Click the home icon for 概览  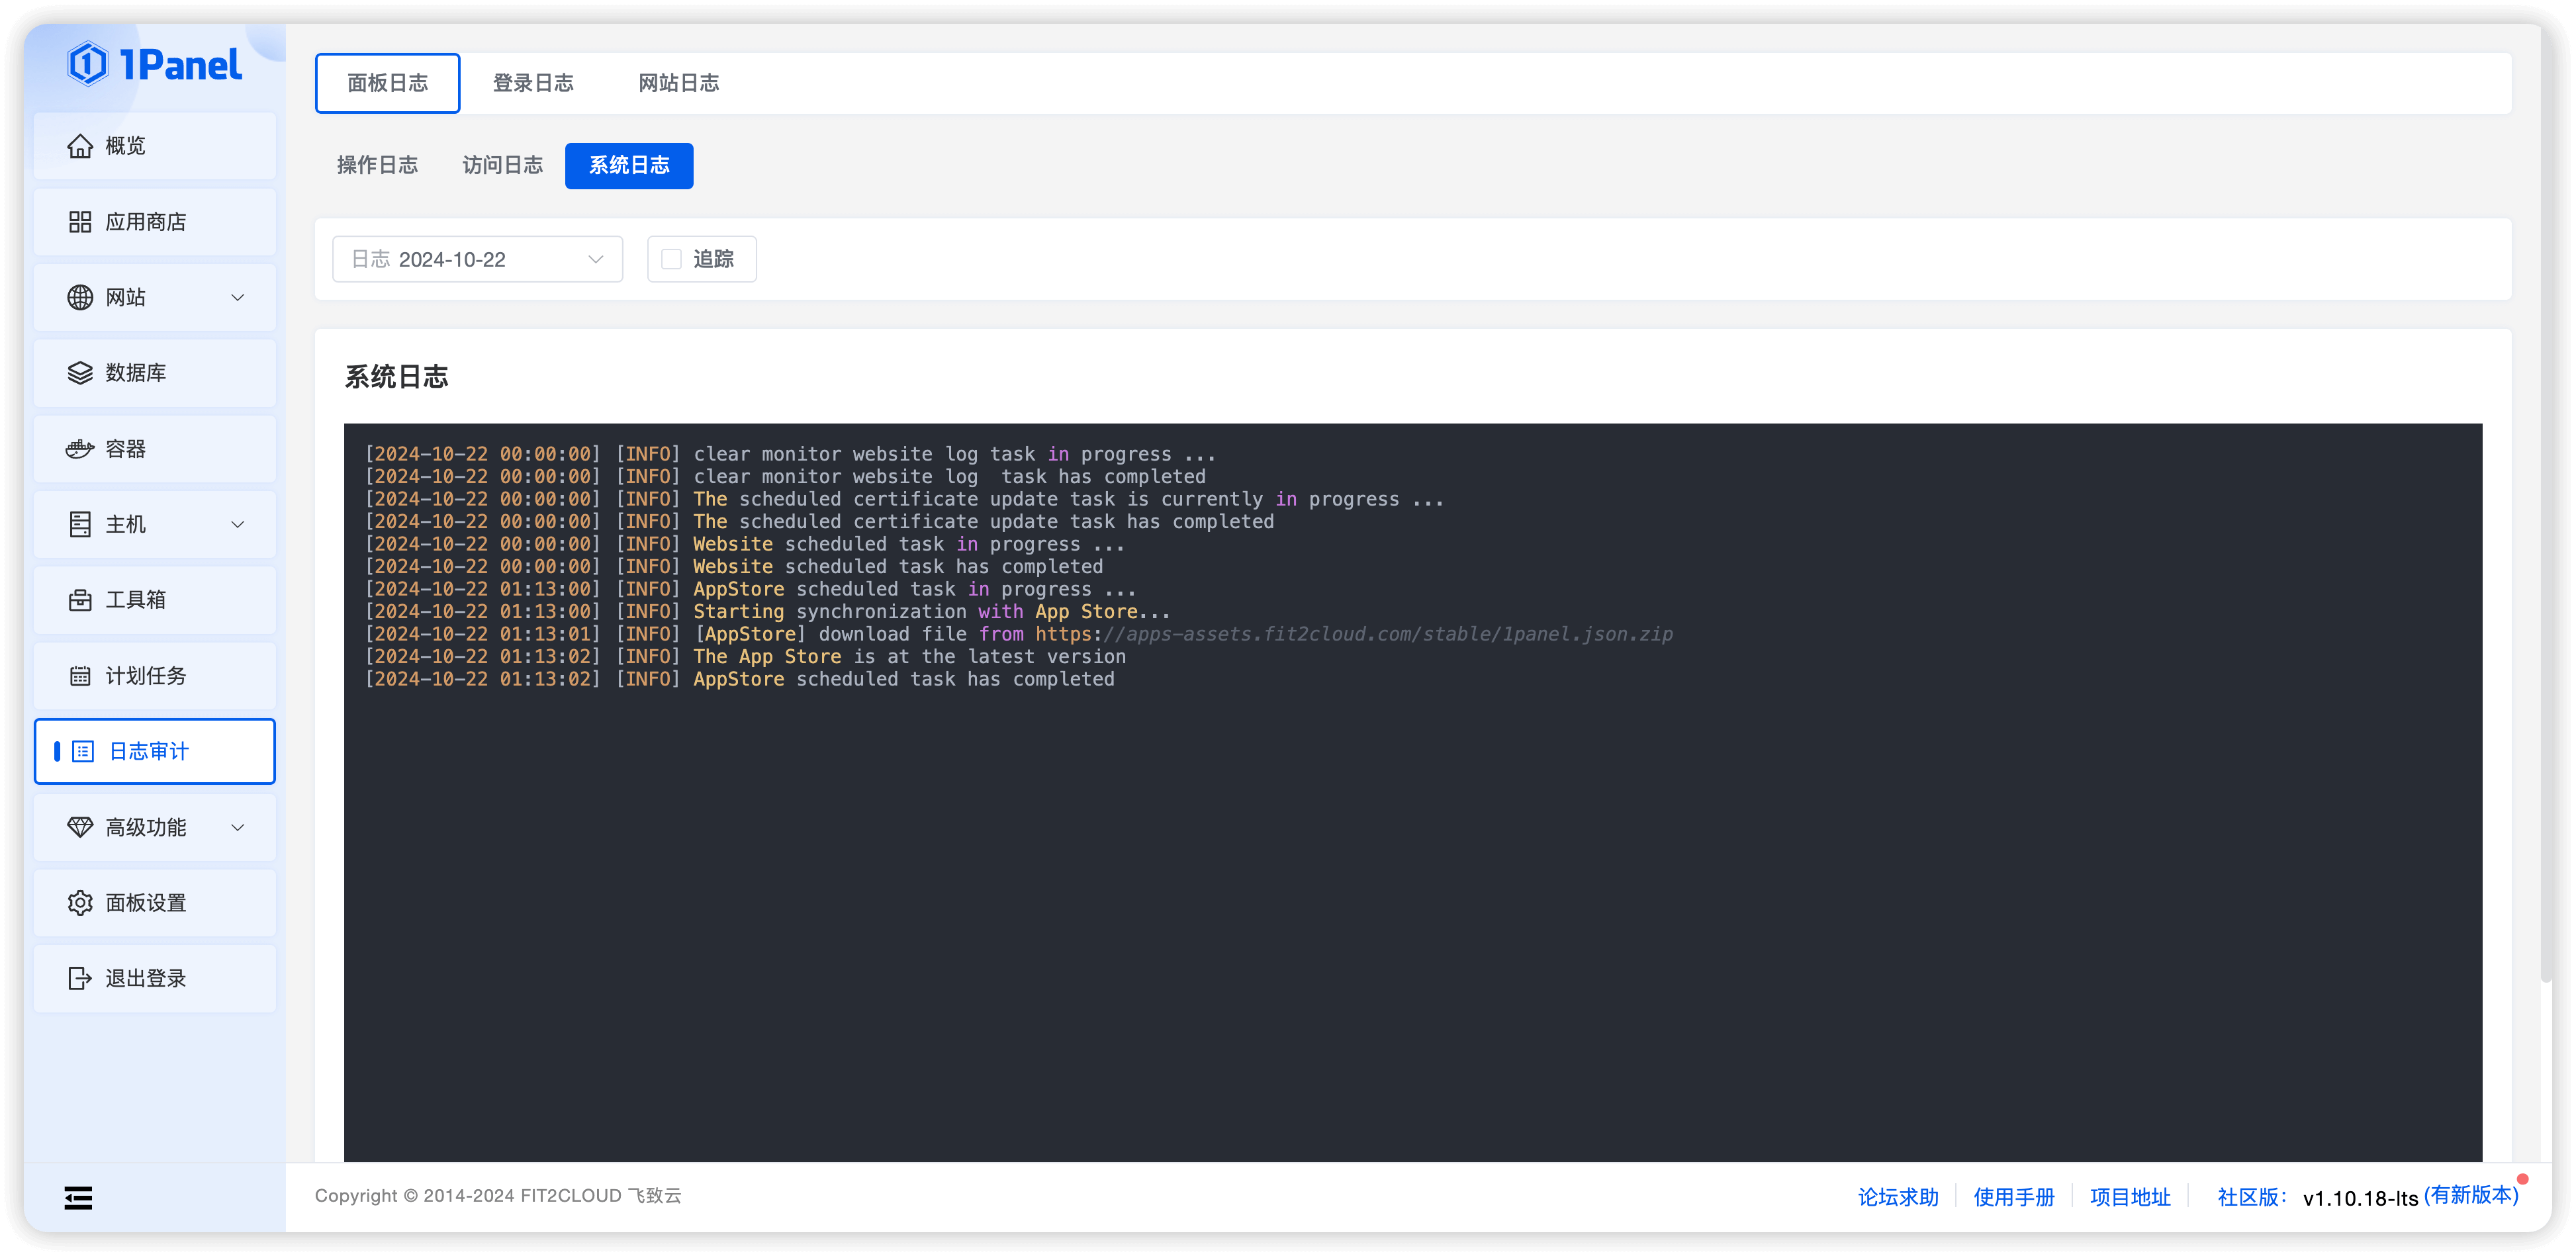click(x=80, y=146)
